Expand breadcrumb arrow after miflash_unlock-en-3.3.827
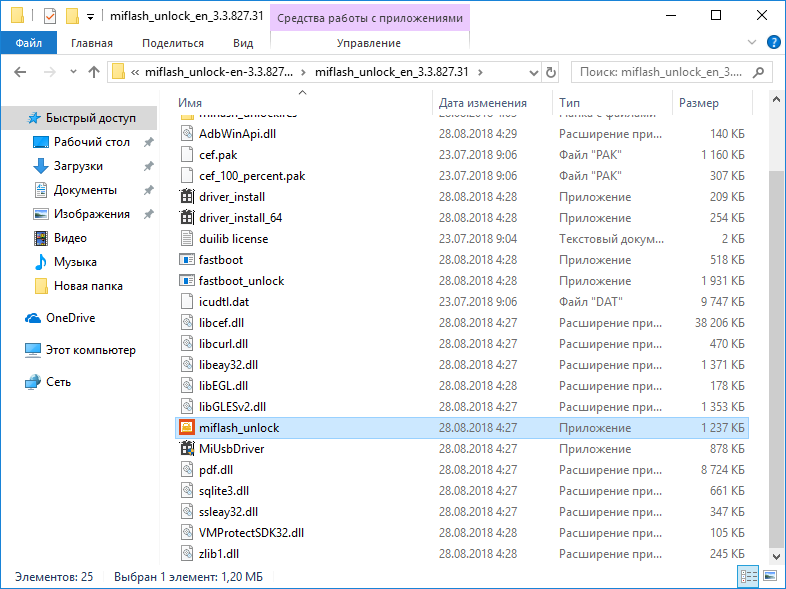 [303, 72]
